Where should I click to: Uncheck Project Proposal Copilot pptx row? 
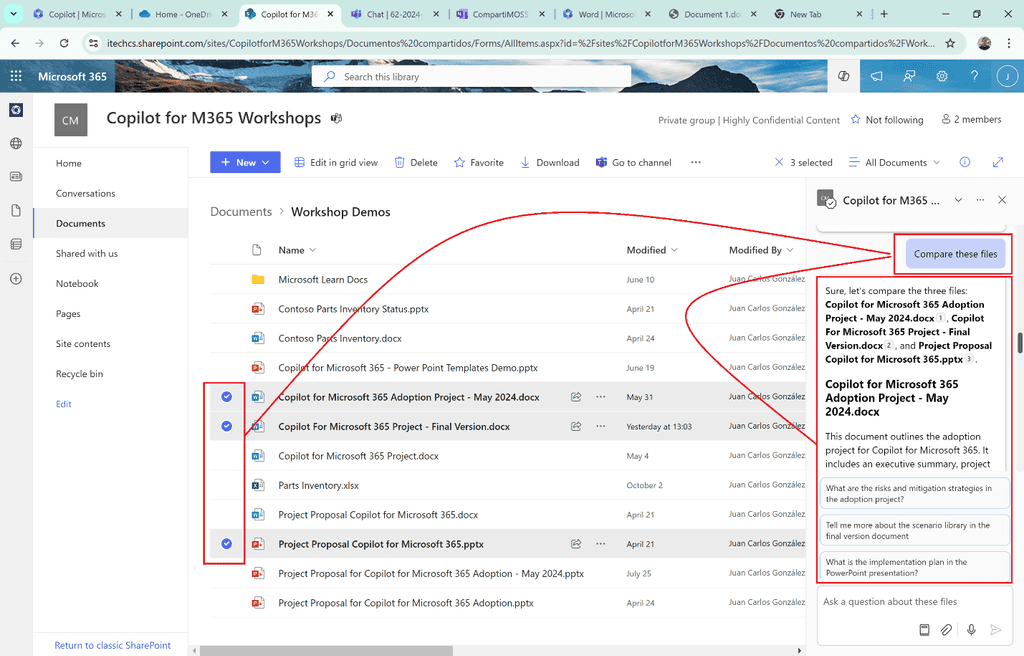(x=227, y=544)
